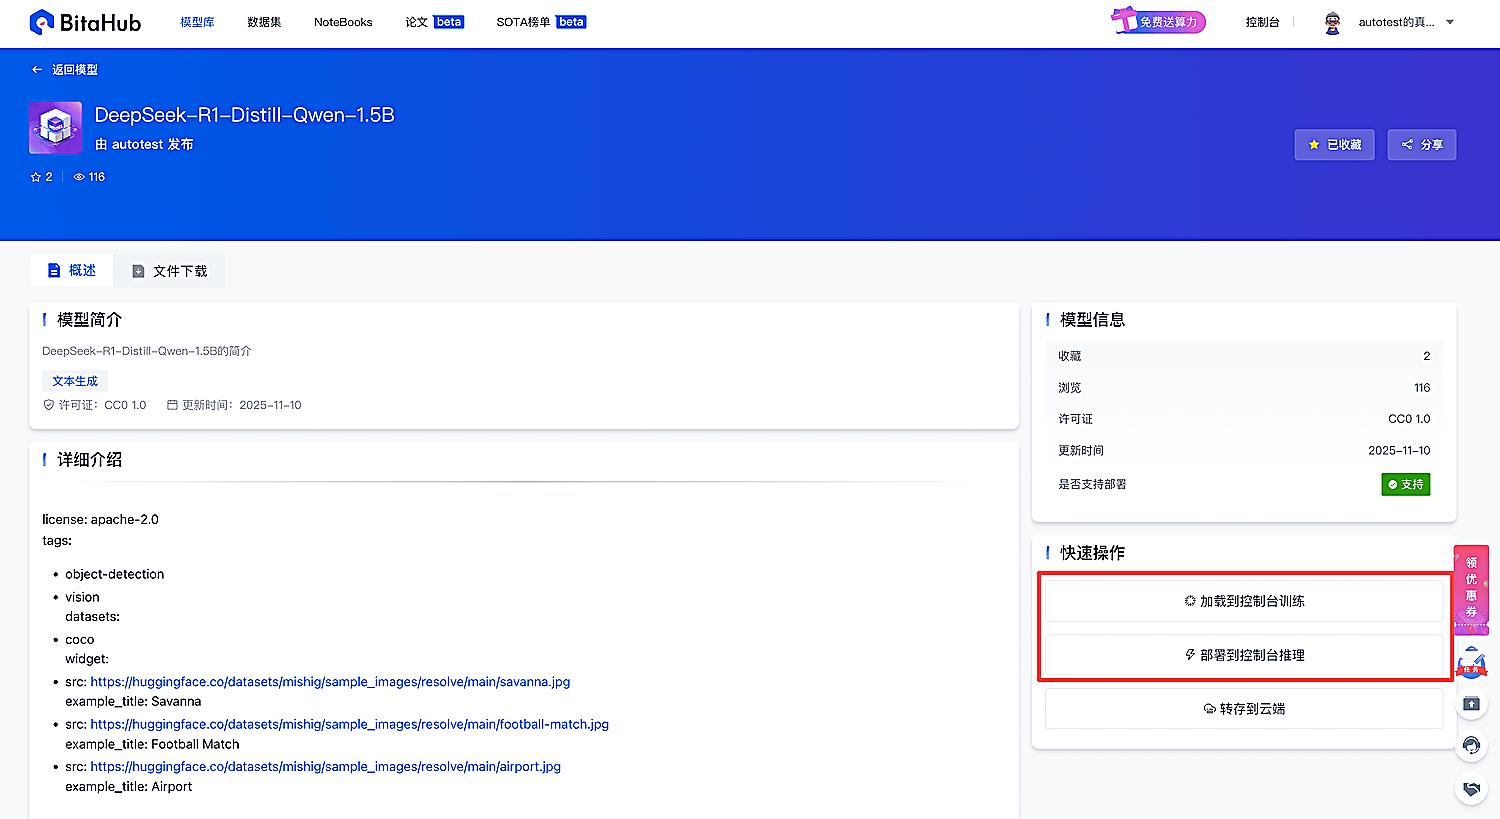Open the BitaHub logo home link
This screenshot has width=1500, height=819.
tap(85, 22)
